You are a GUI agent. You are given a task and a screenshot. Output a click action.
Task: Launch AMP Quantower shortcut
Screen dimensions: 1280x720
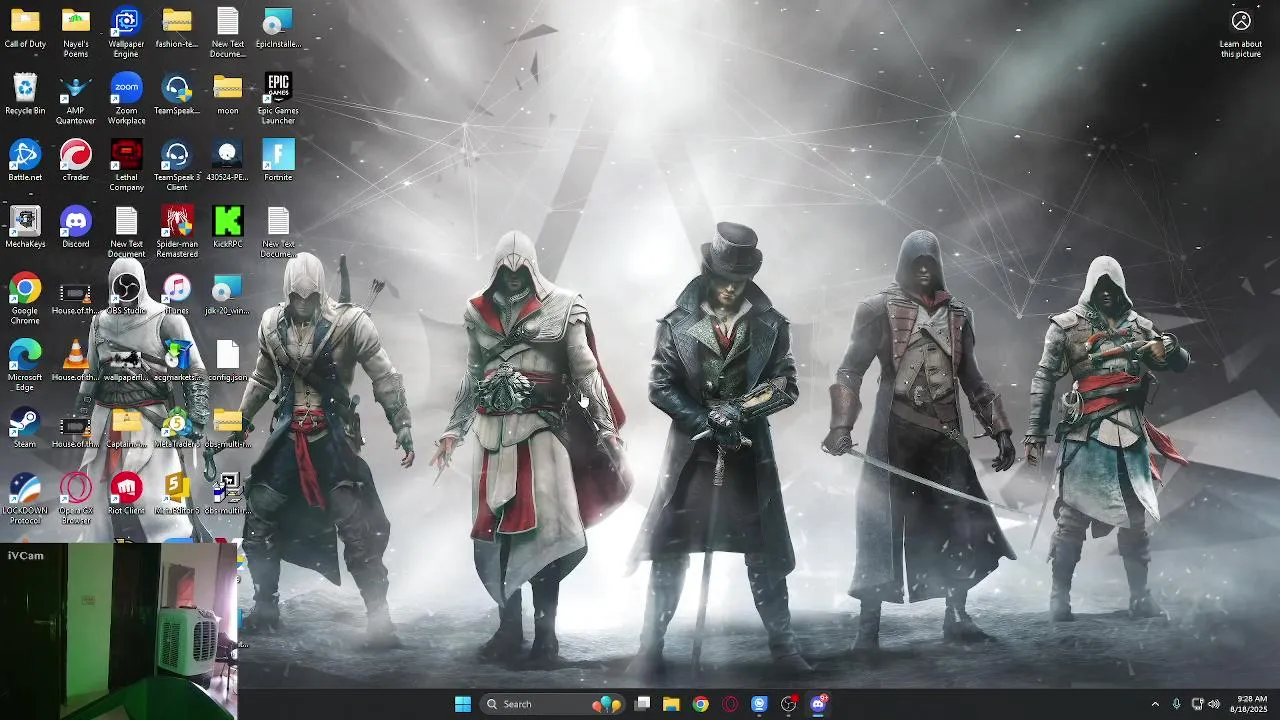[75, 99]
